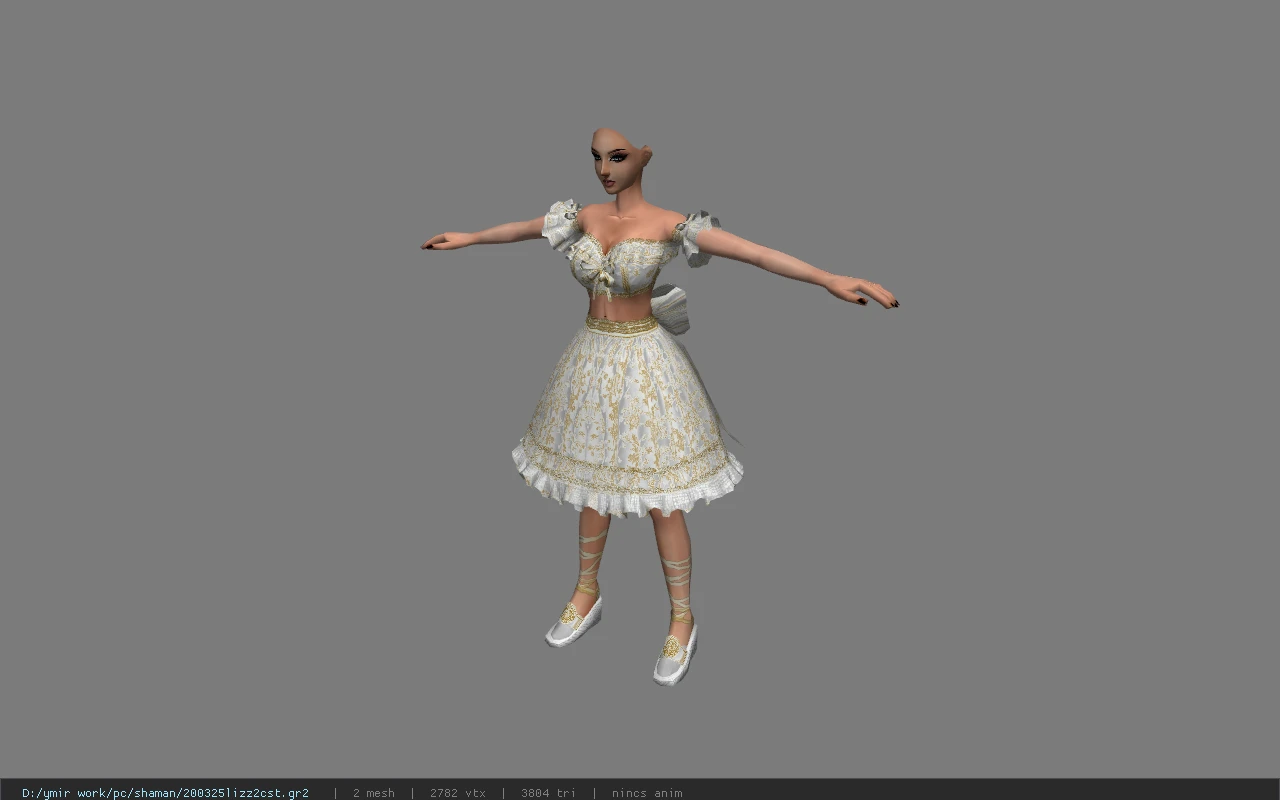Viewport: 1280px width, 800px height.
Task: Click the upper white shoe
Action: pyautogui.click(x=573, y=620)
